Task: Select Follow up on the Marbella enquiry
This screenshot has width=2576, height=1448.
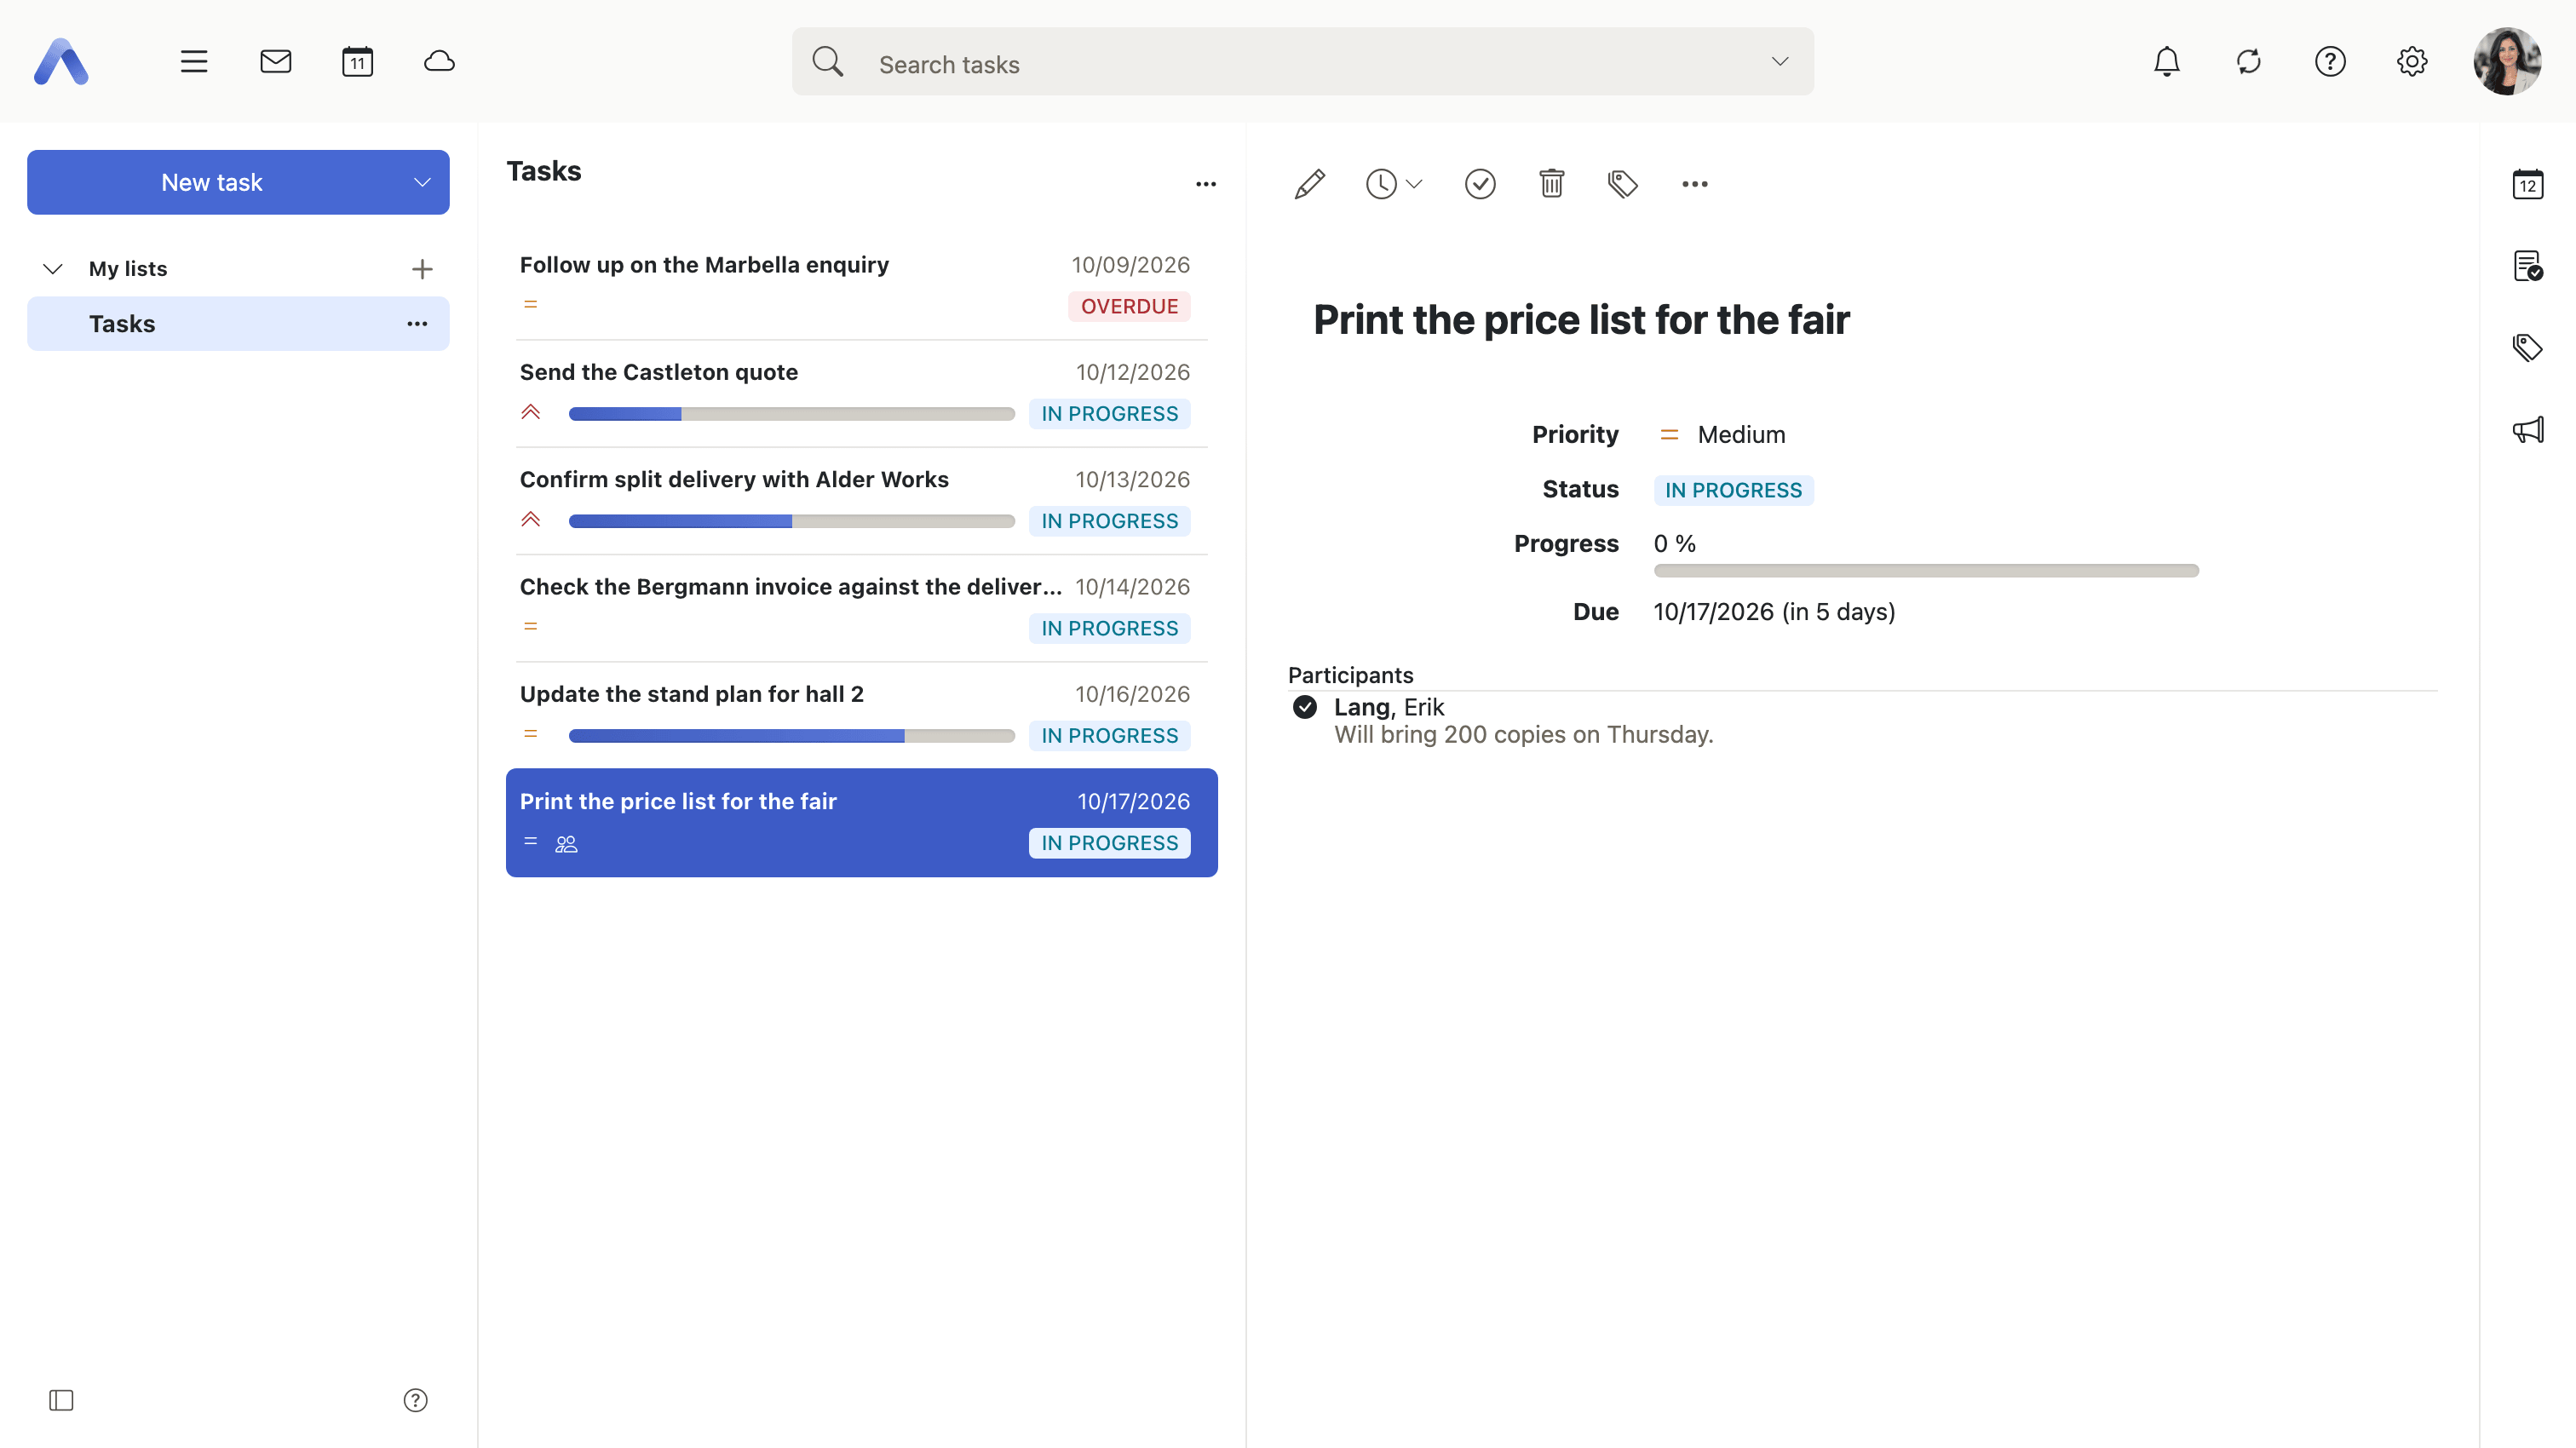Action: point(862,286)
